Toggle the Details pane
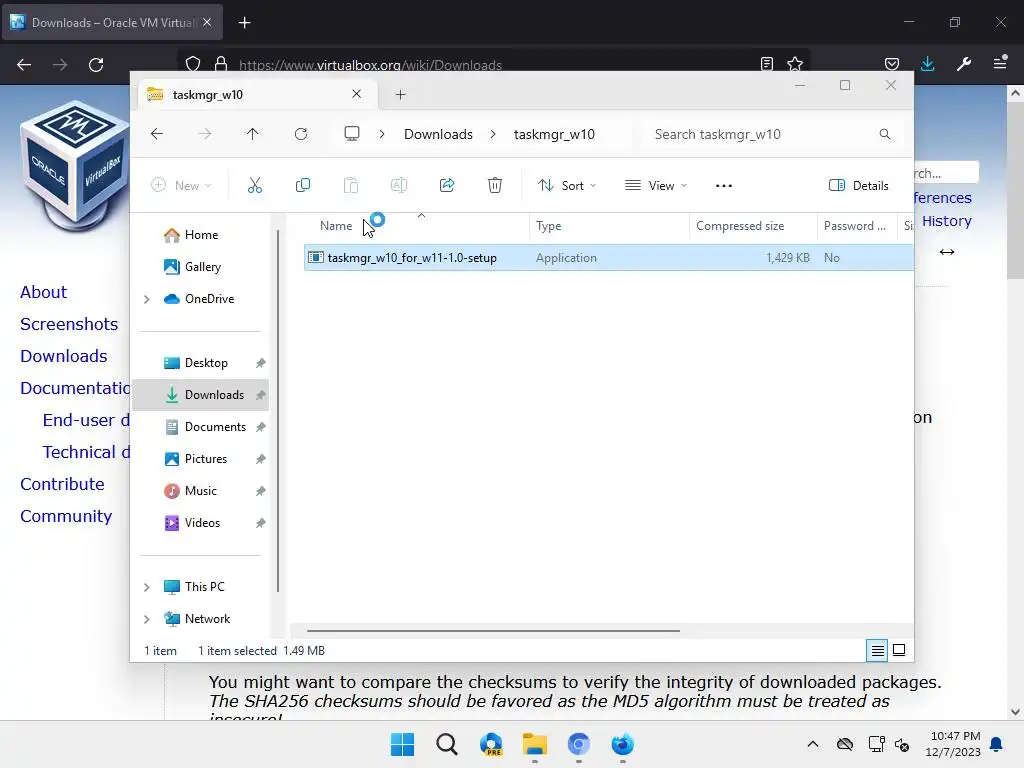Image resolution: width=1024 pixels, height=768 pixels. pyautogui.click(x=859, y=185)
